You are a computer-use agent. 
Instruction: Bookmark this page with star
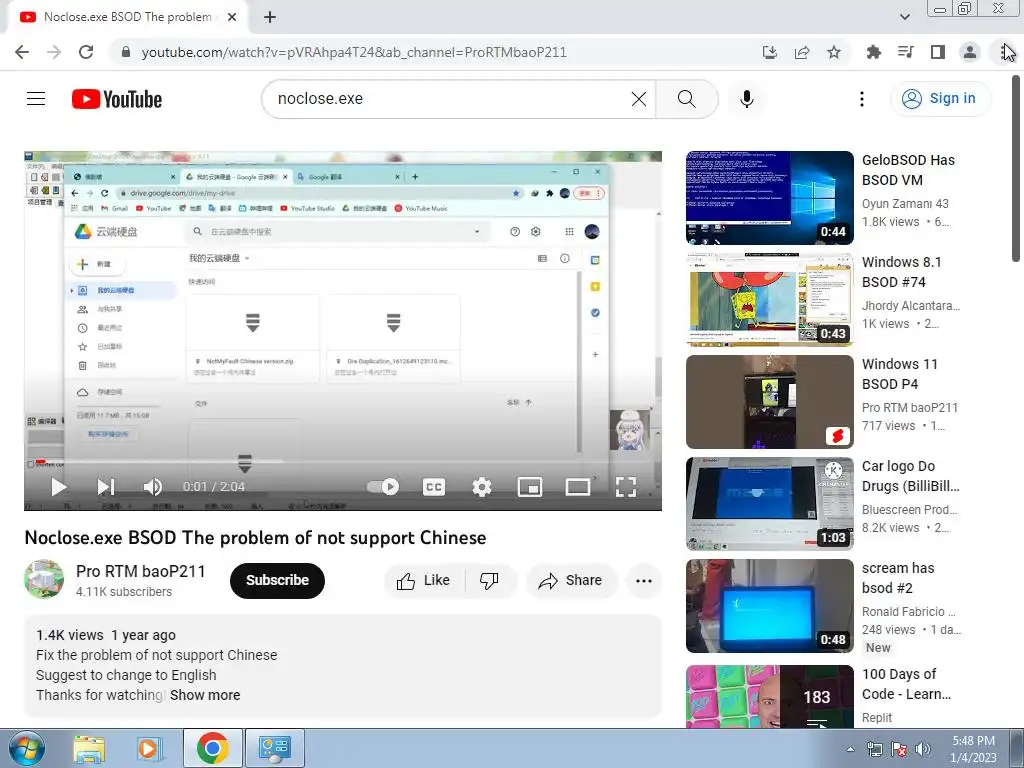click(834, 52)
